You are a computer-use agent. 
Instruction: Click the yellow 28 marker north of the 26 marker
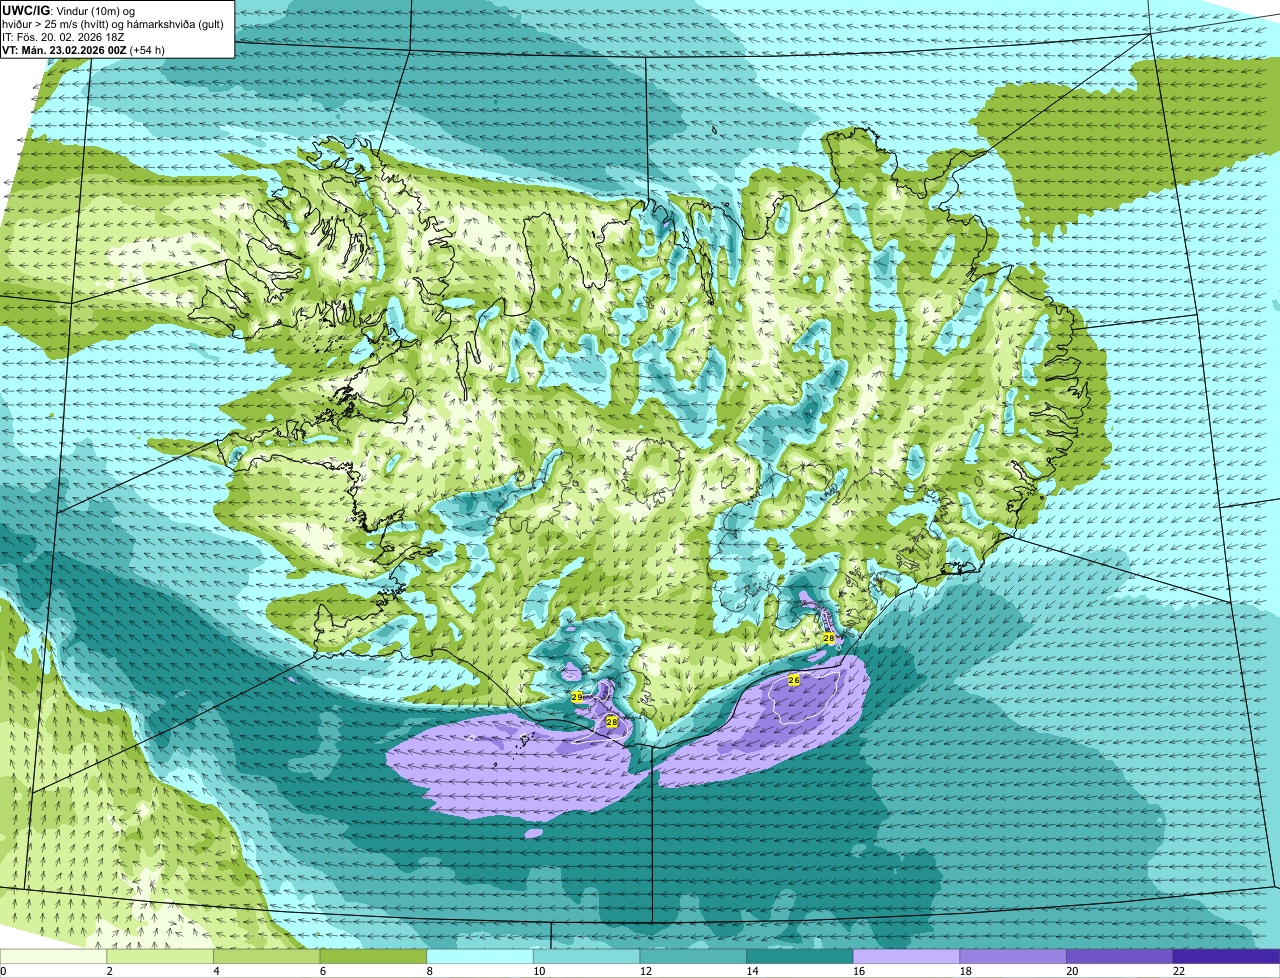tap(829, 638)
